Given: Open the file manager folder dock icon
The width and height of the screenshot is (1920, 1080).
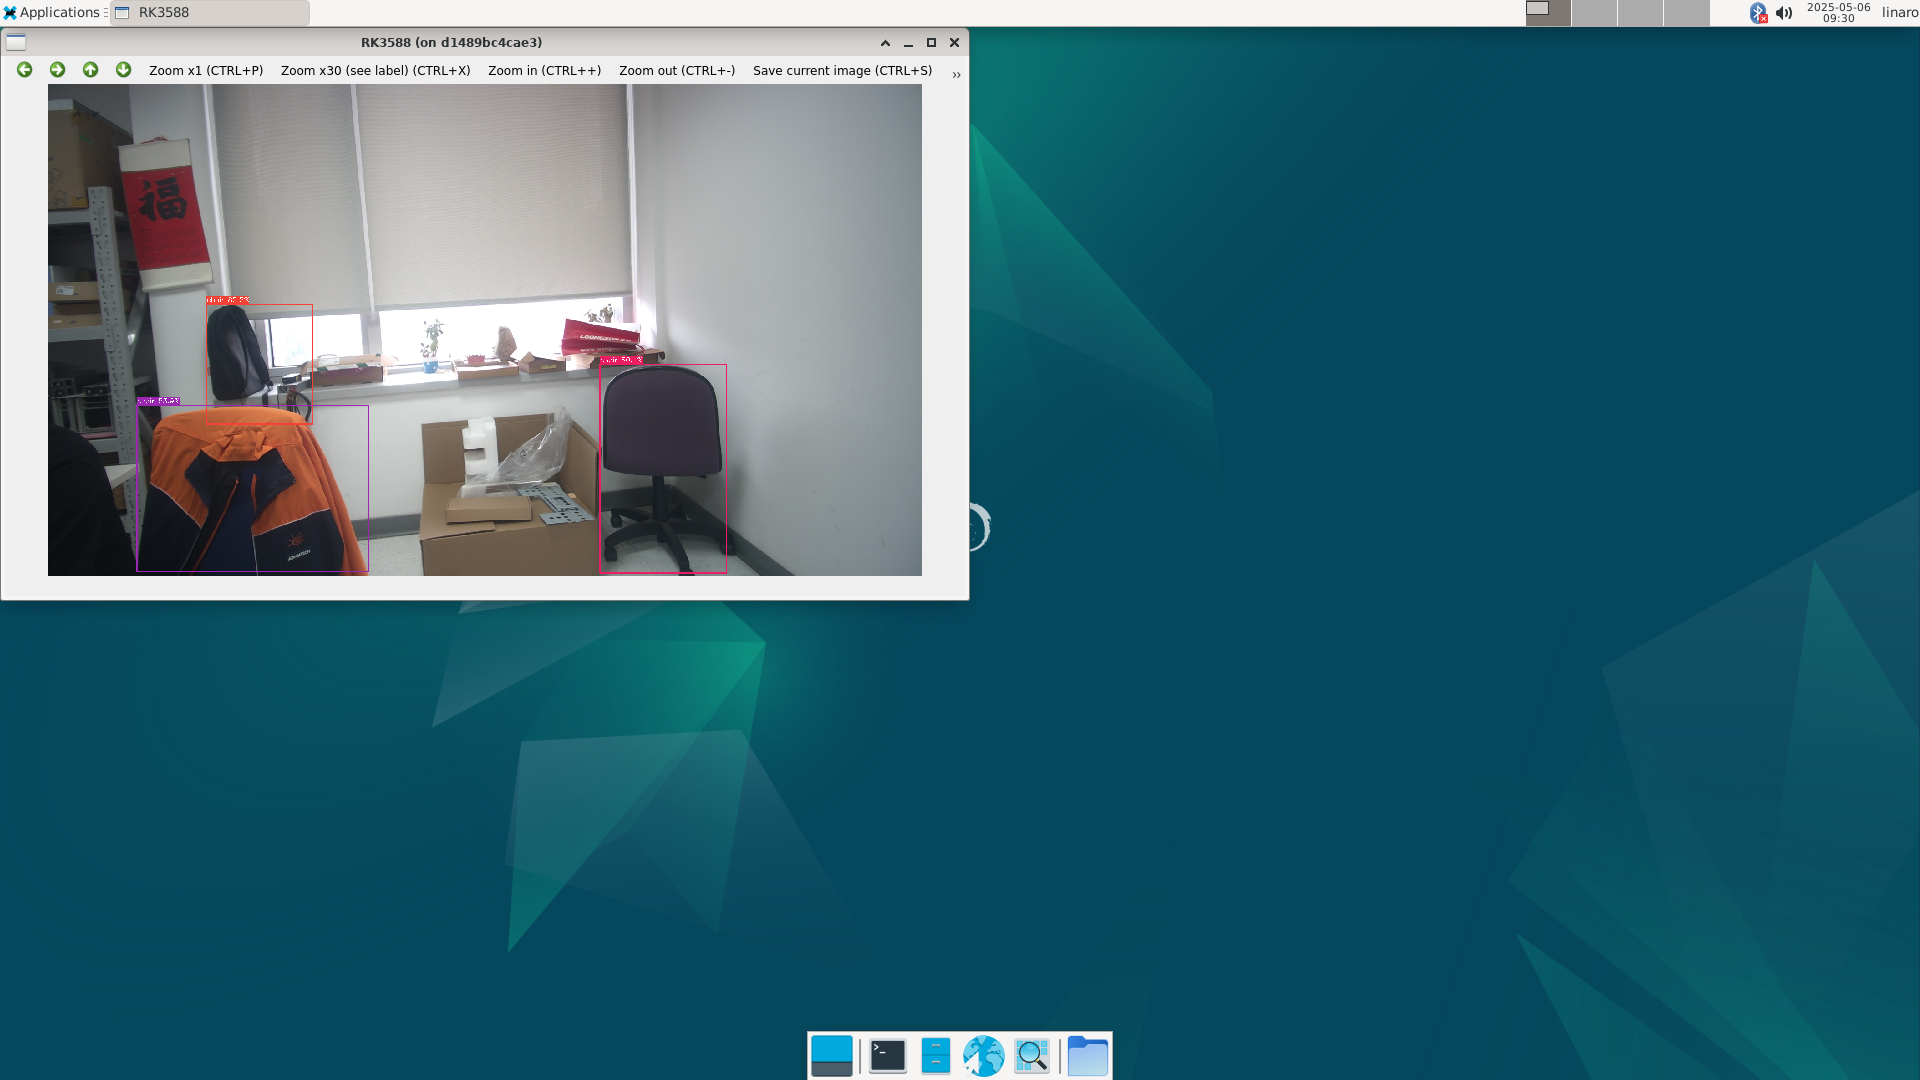Looking at the screenshot, I should coord(1087,1056).
